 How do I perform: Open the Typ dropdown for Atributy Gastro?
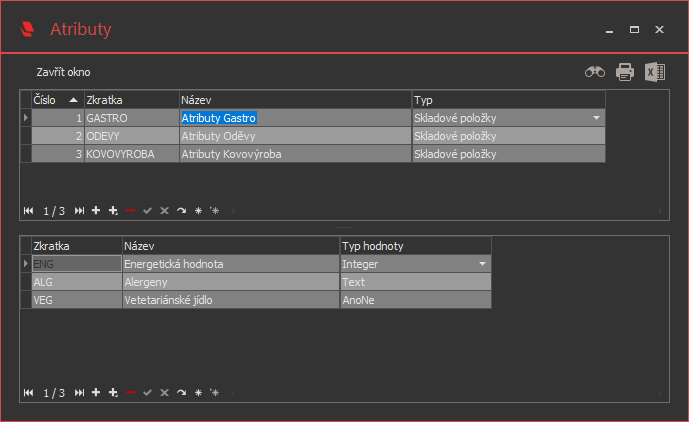coord(597,118)
